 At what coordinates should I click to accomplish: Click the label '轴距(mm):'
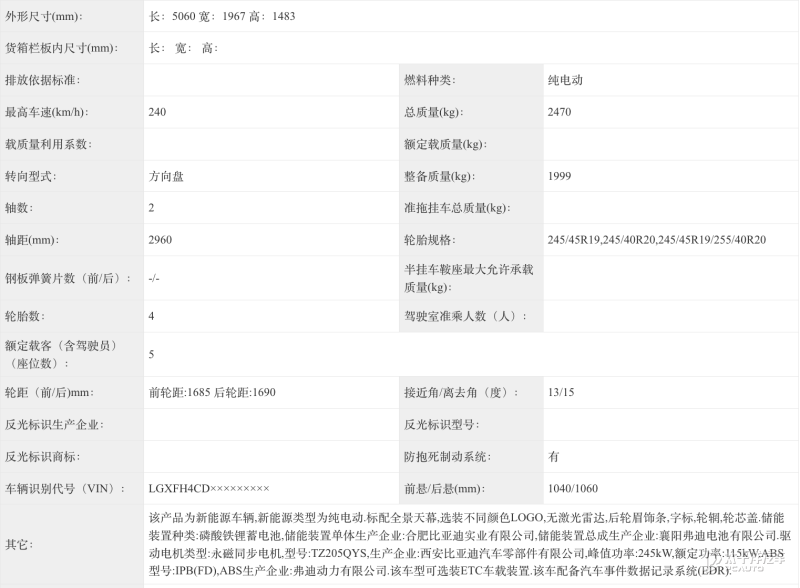point(32,240)
